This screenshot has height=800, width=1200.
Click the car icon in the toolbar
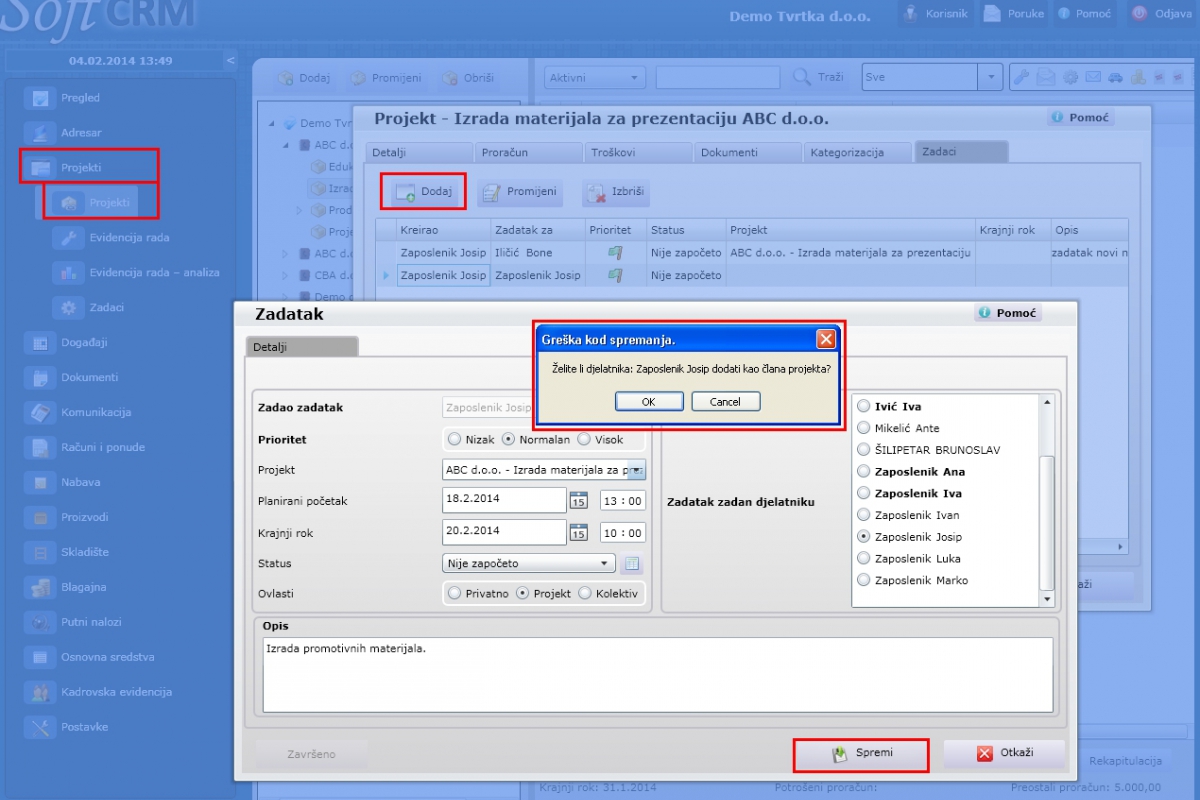click(x=1115, y=77)
